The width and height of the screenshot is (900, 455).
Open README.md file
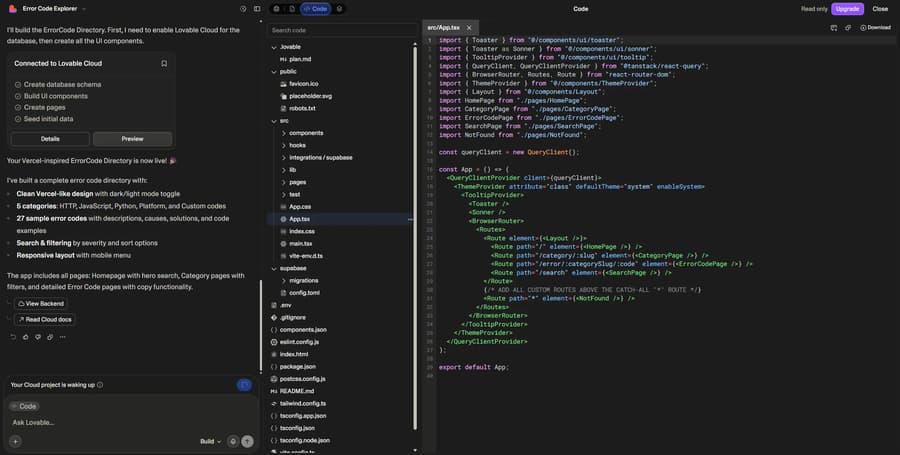[292, 391]
